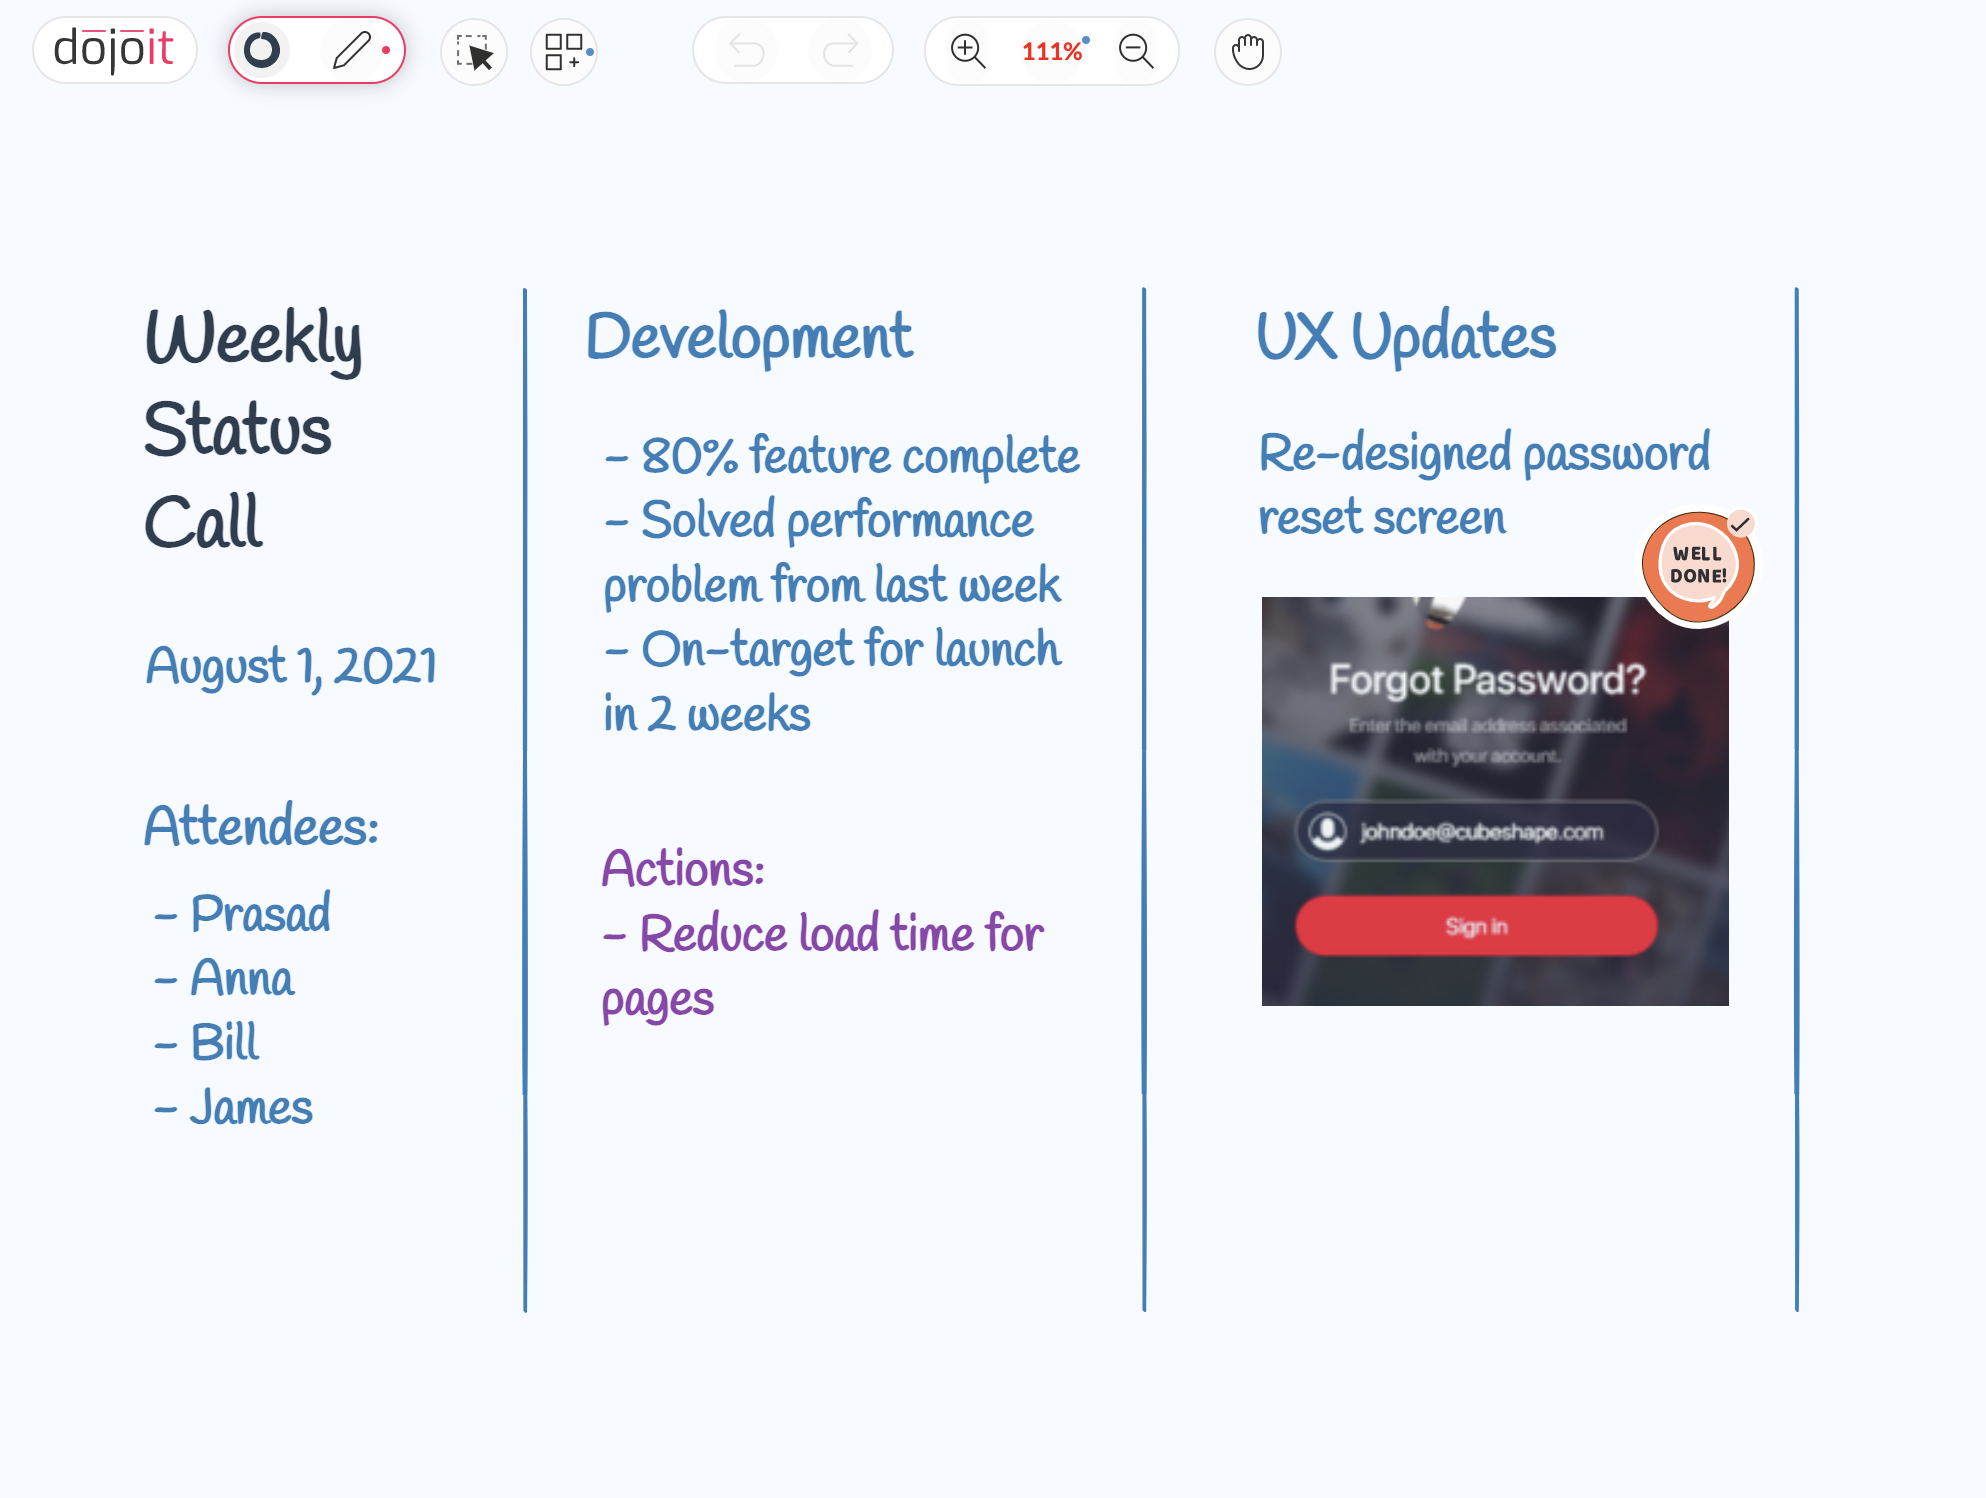Screen dimensions: 1986x1498
Task: Select the UX Updates heading
Action: (x=1407, y=336)
